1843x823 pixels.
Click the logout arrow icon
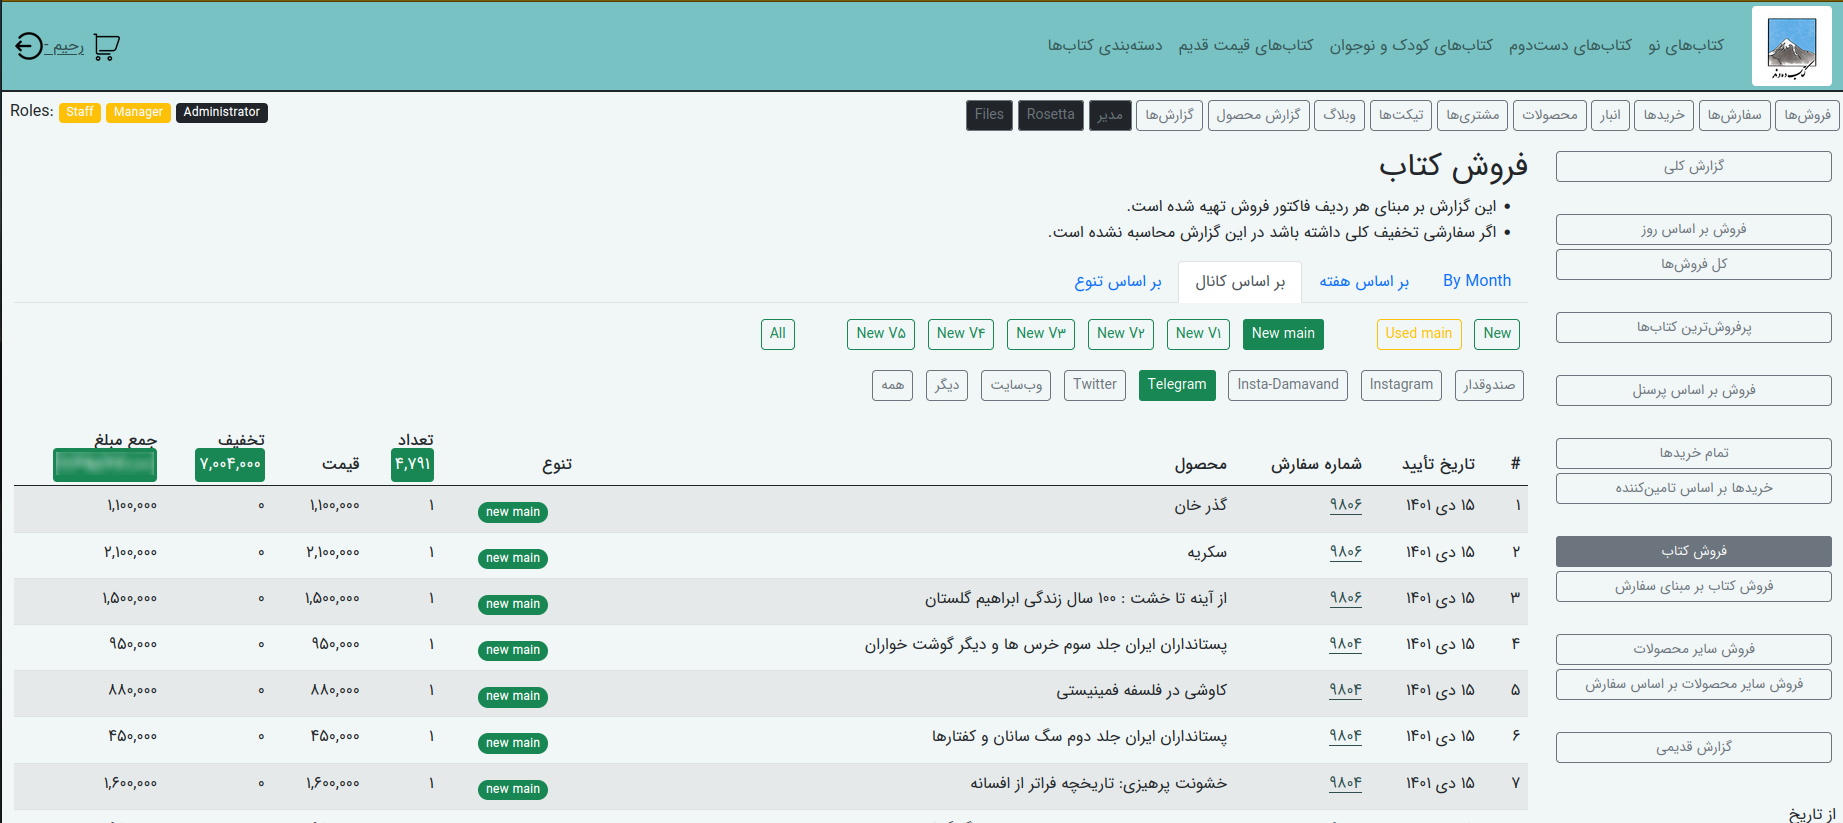pos(29,46)
